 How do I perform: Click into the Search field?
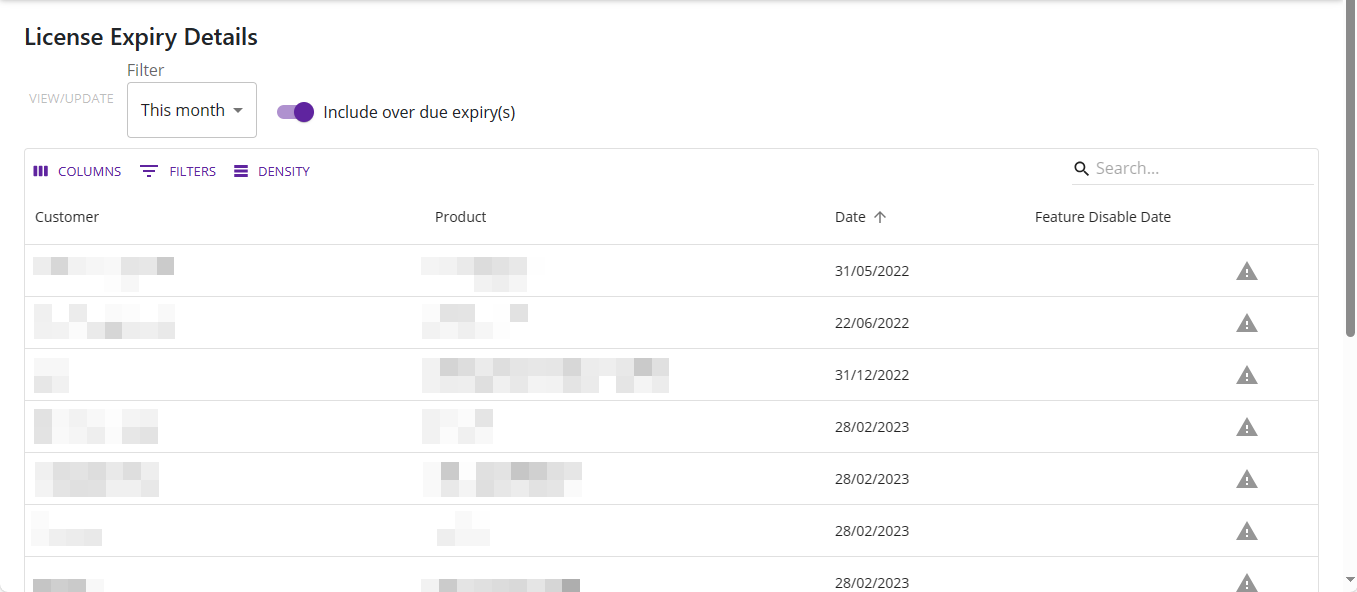click(1202, 168)
